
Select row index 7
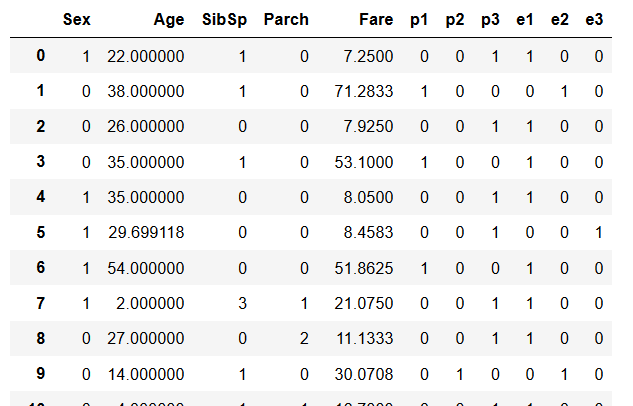coord(40,303)
